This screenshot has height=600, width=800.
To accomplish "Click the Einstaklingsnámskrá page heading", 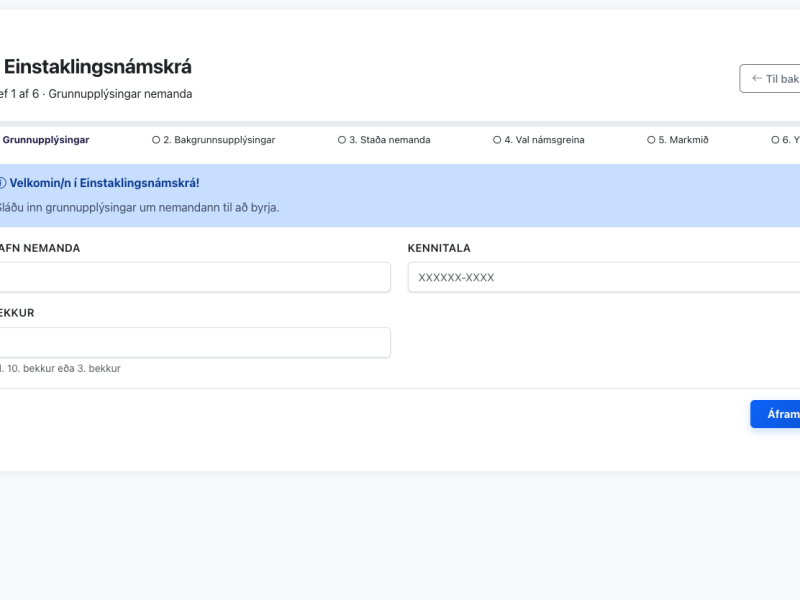I will tap(100, 69).
